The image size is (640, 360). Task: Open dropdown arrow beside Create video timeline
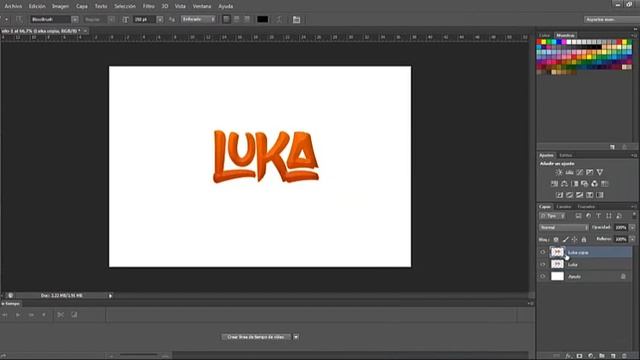296,337
